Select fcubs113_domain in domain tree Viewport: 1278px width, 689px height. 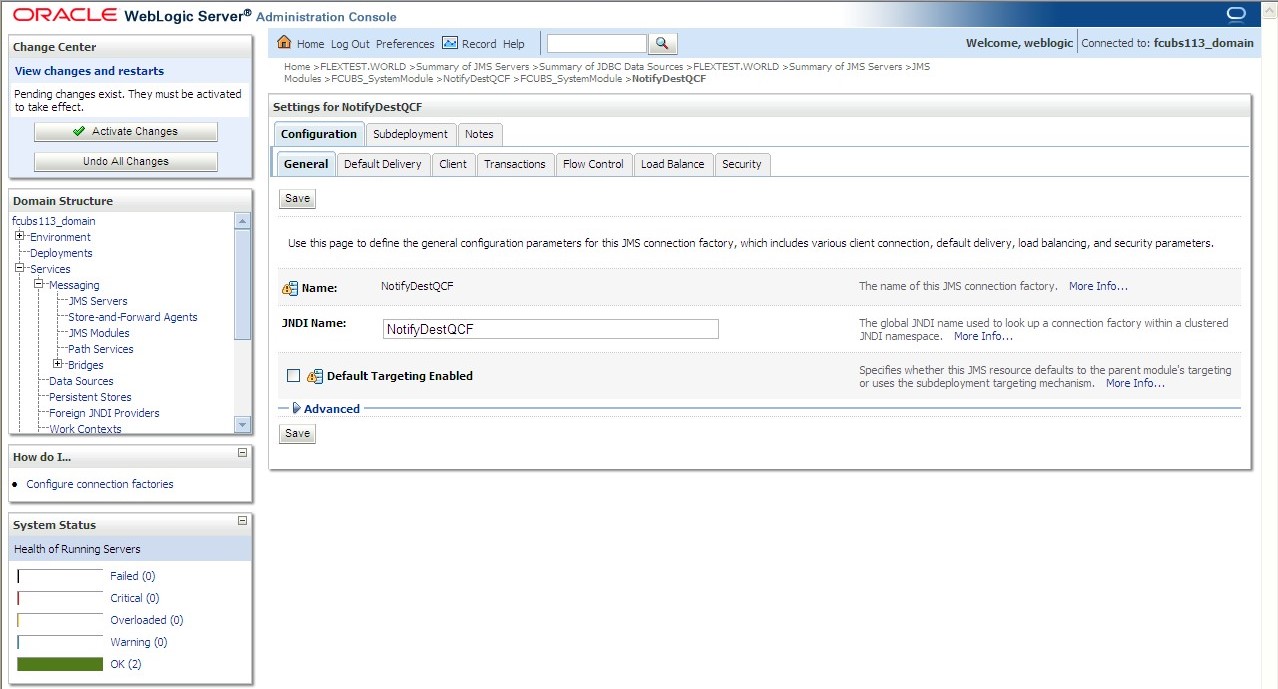tap(54, 221)
